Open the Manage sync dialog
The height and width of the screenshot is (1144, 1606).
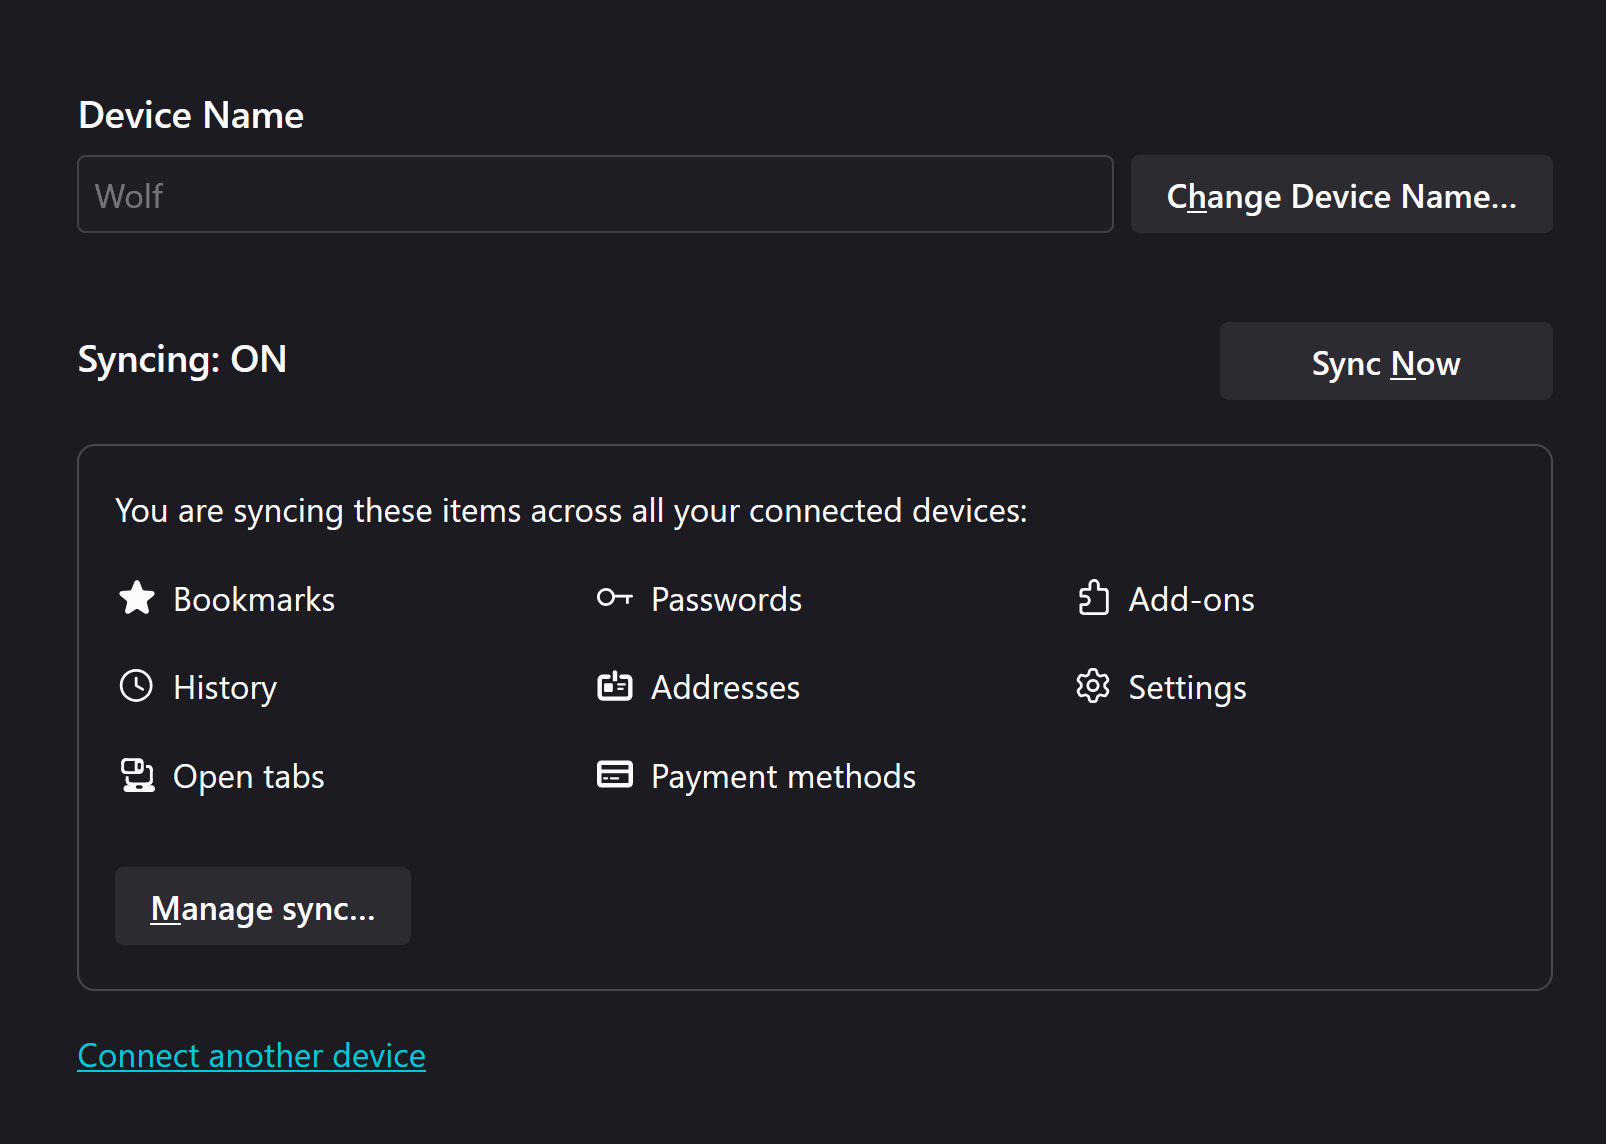pyautogui.click(x=263, y=906)
